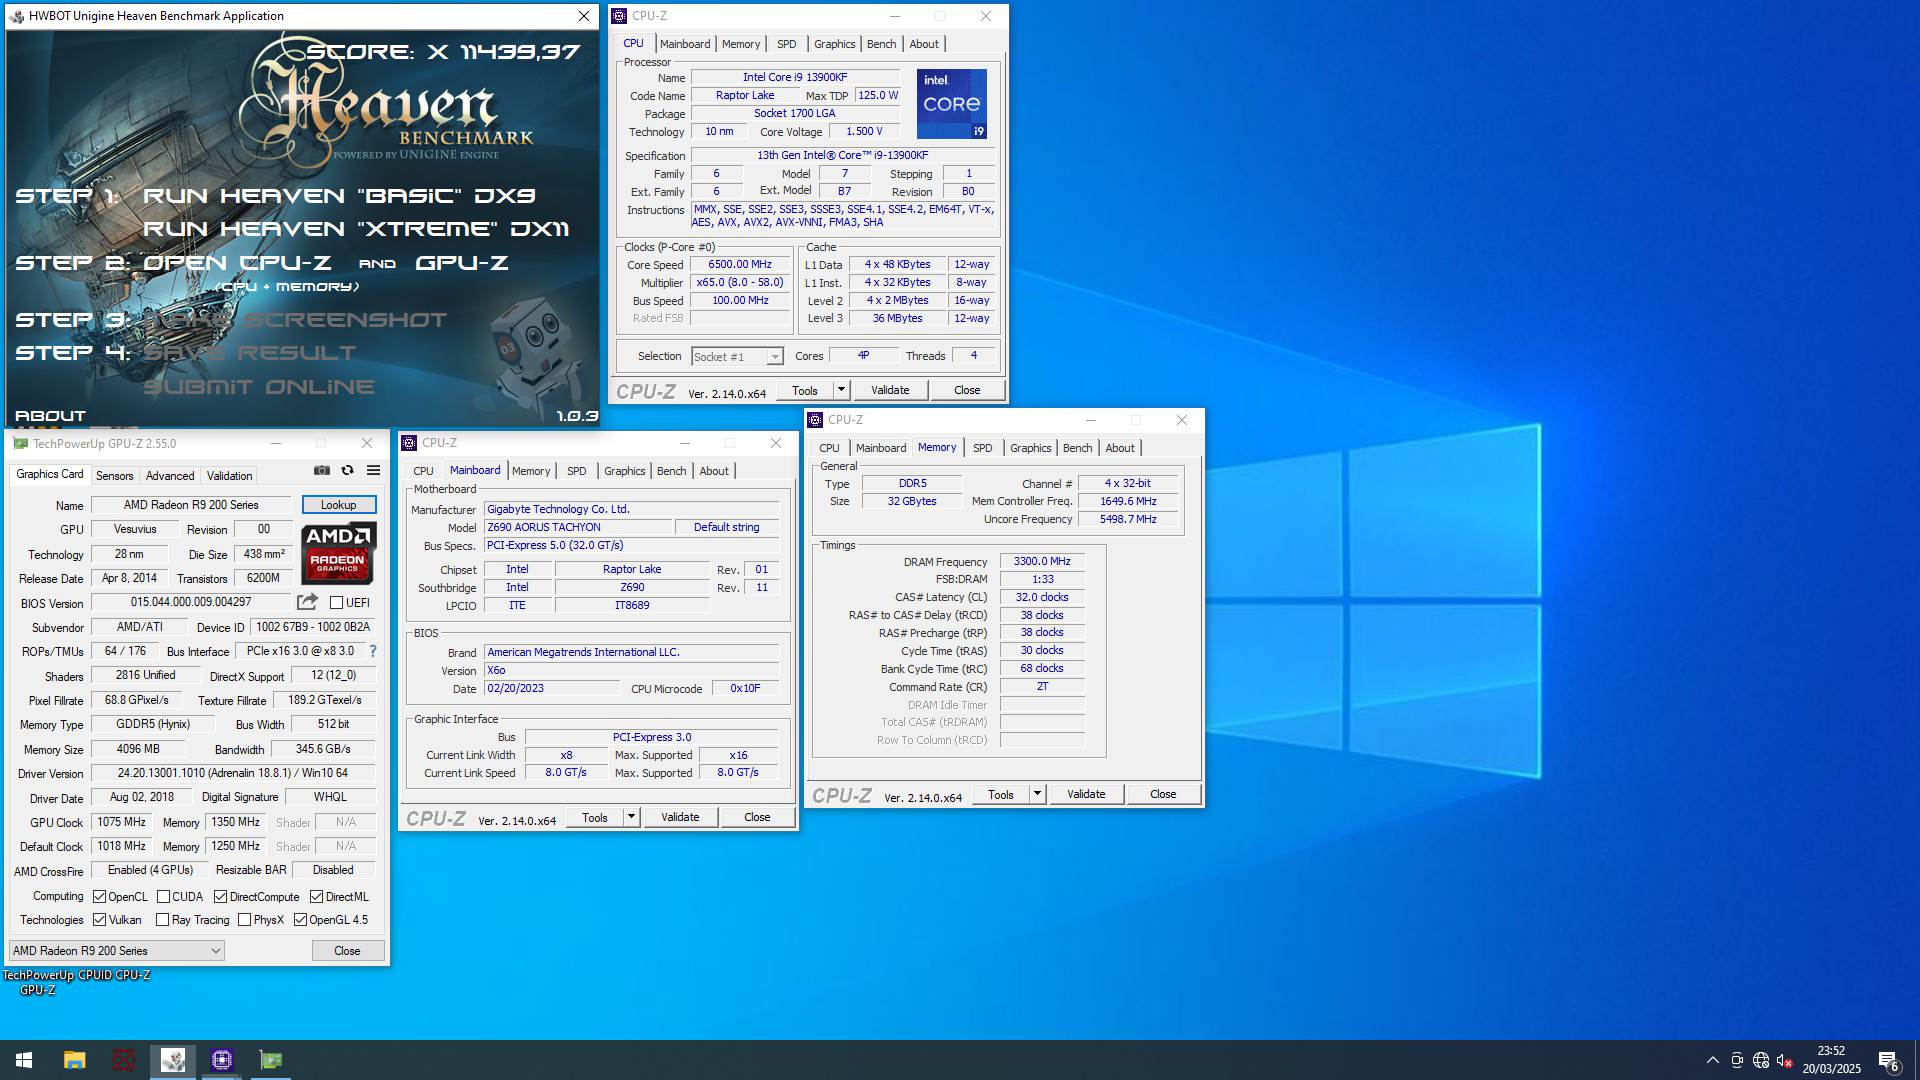Show hidden system tray icons chevron
This screenshot has height=1080, width=1920.
coord(1713,1060)
